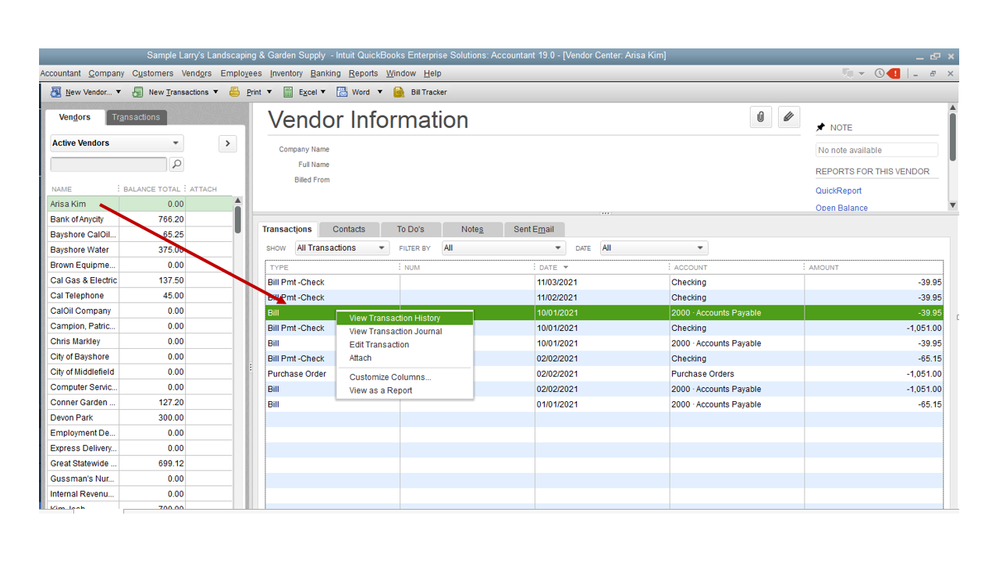
Task: Choose View Transaction Journal
Action: coord(405,331)
